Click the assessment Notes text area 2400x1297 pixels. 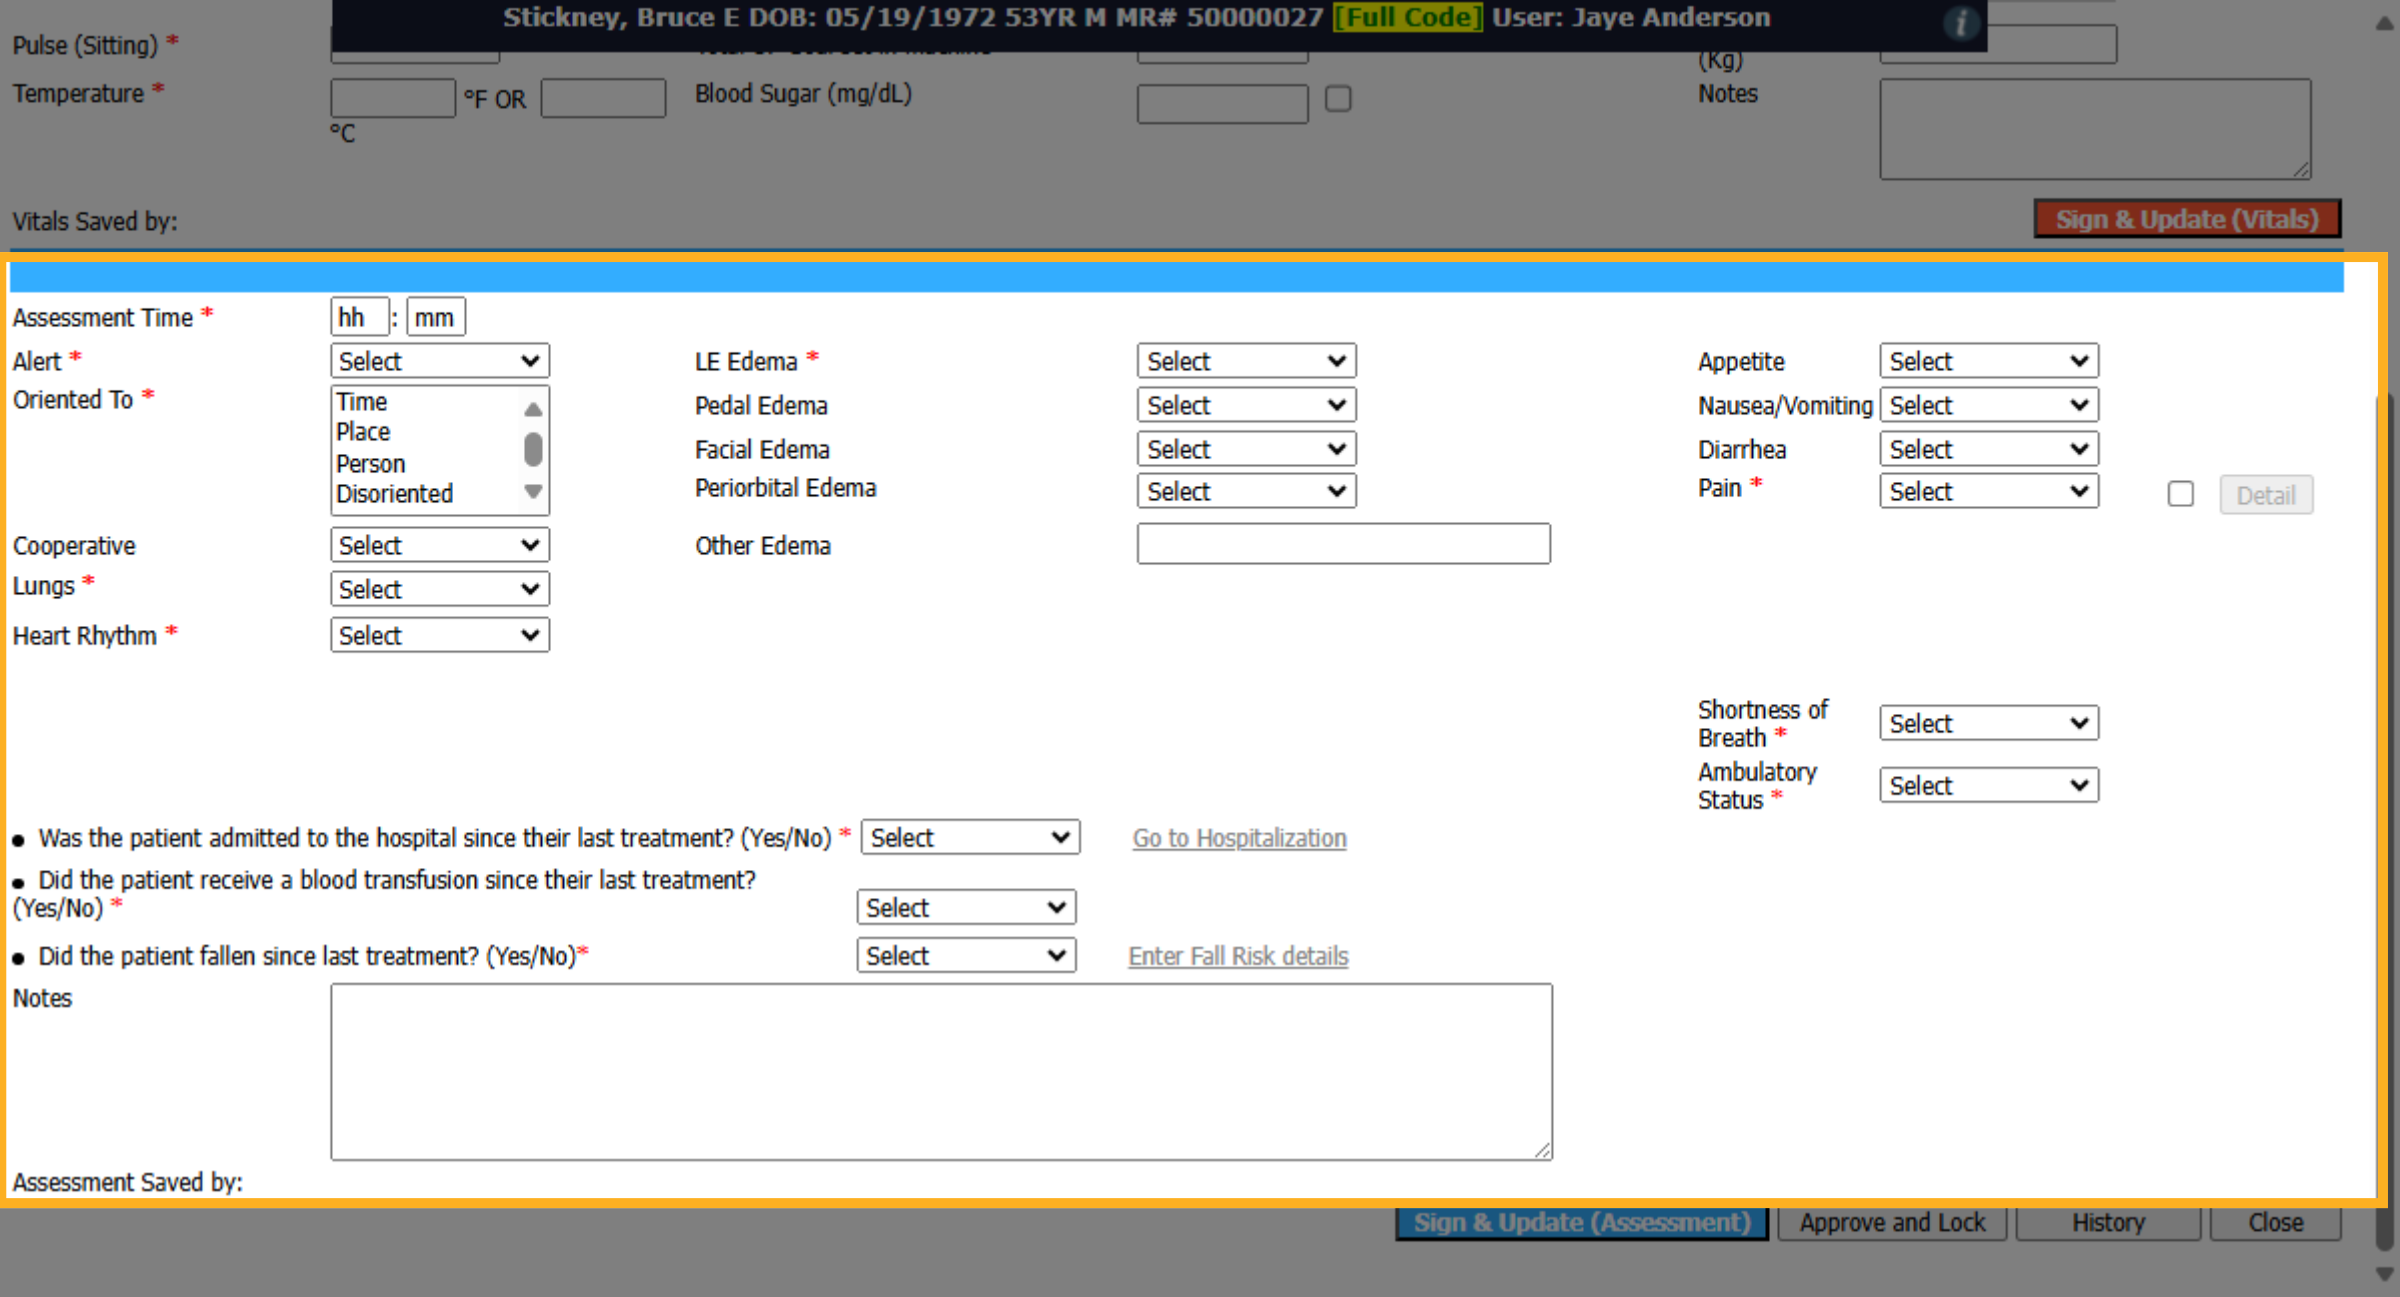[x=941, y=1072]
